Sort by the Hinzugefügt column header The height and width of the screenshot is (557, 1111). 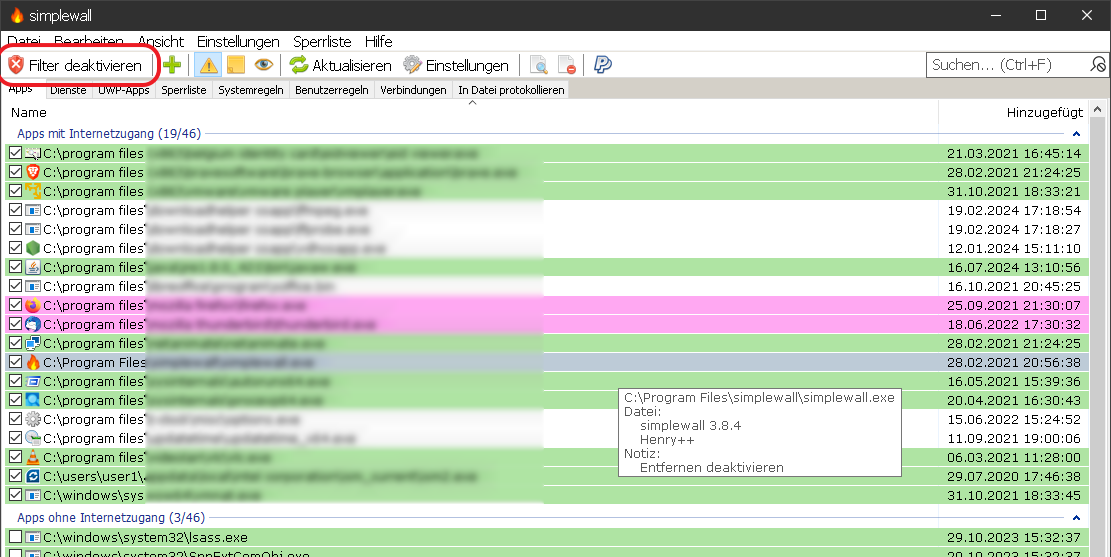point(1014,112)
